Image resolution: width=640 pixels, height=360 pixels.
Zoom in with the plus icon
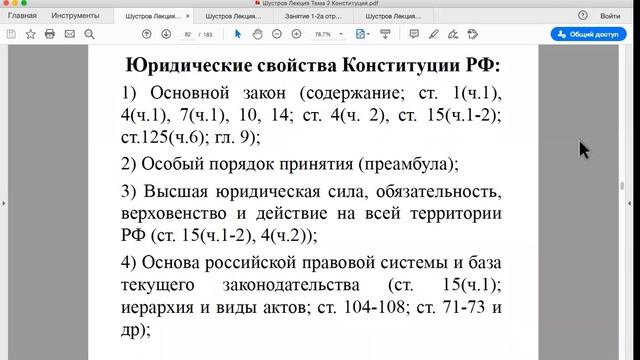point(297,34)
